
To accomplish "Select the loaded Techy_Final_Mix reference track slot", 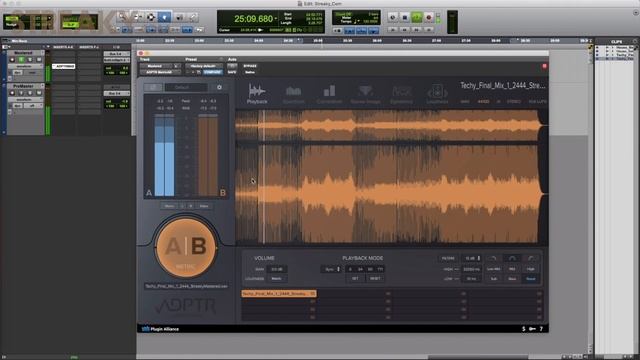I will tap(279, 293).
